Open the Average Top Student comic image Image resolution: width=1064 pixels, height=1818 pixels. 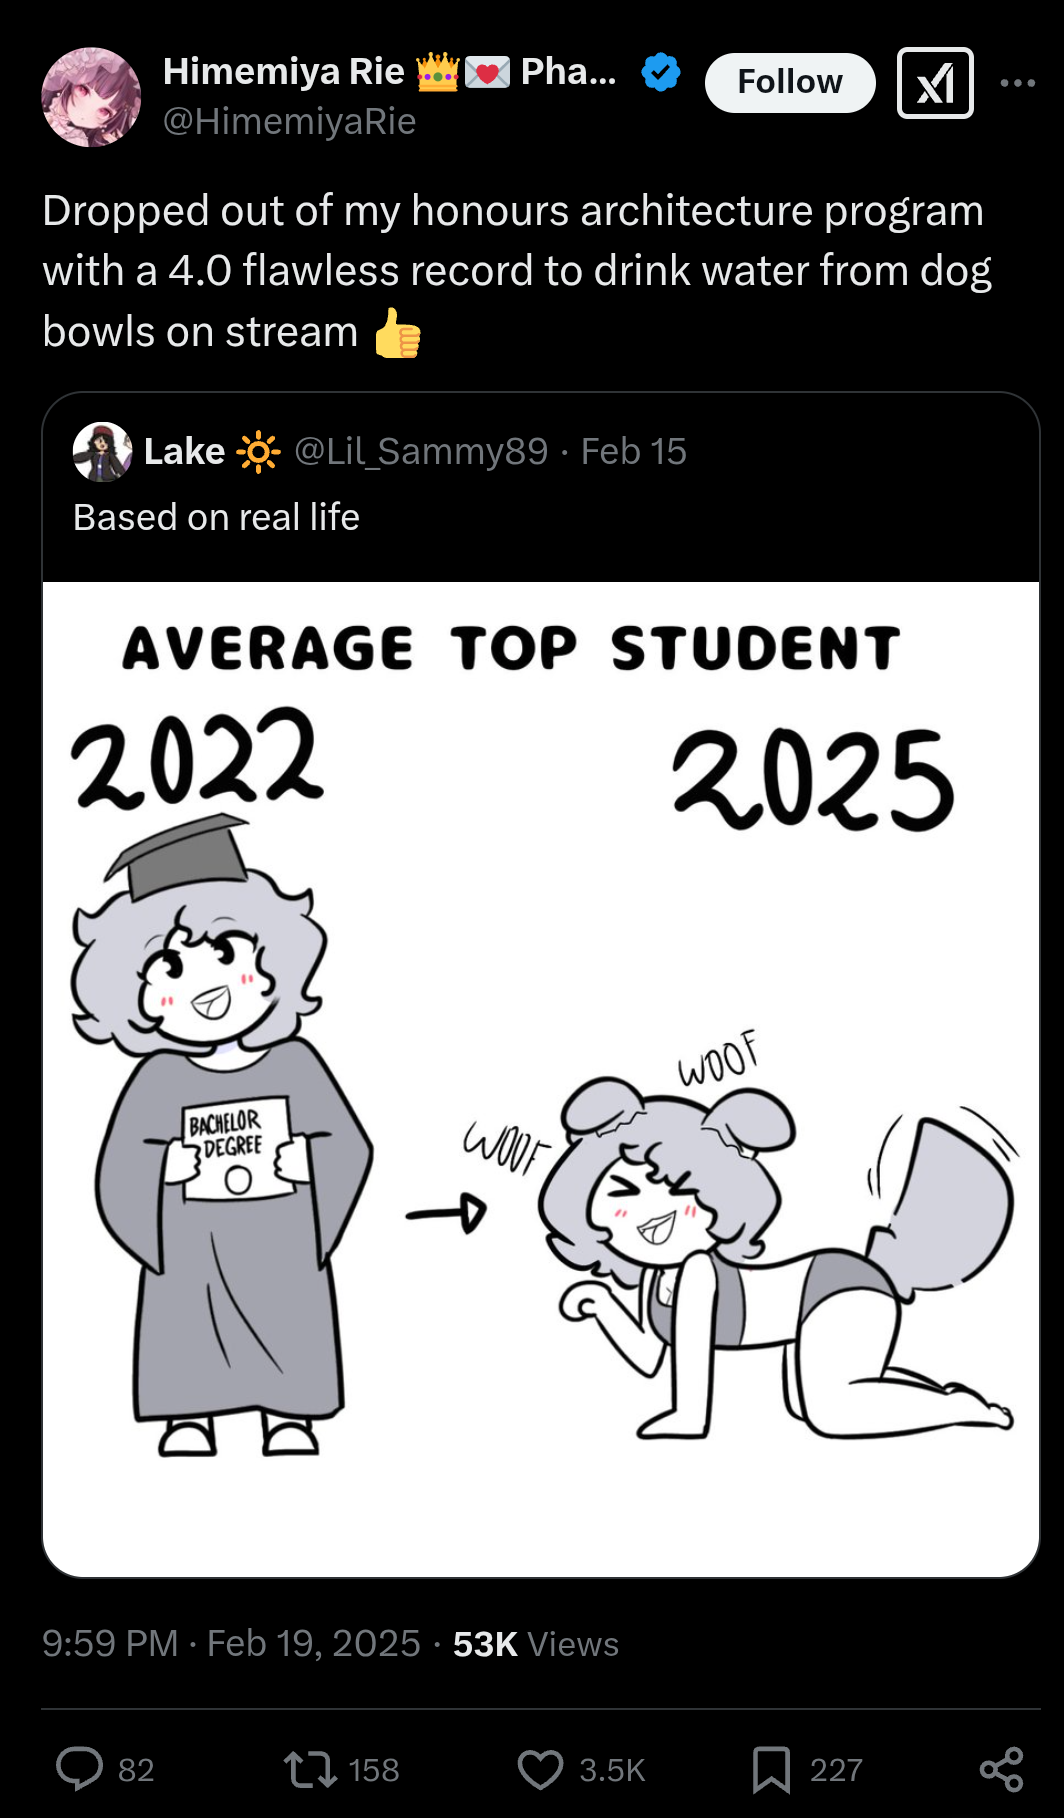click(x=541, y=1078)
